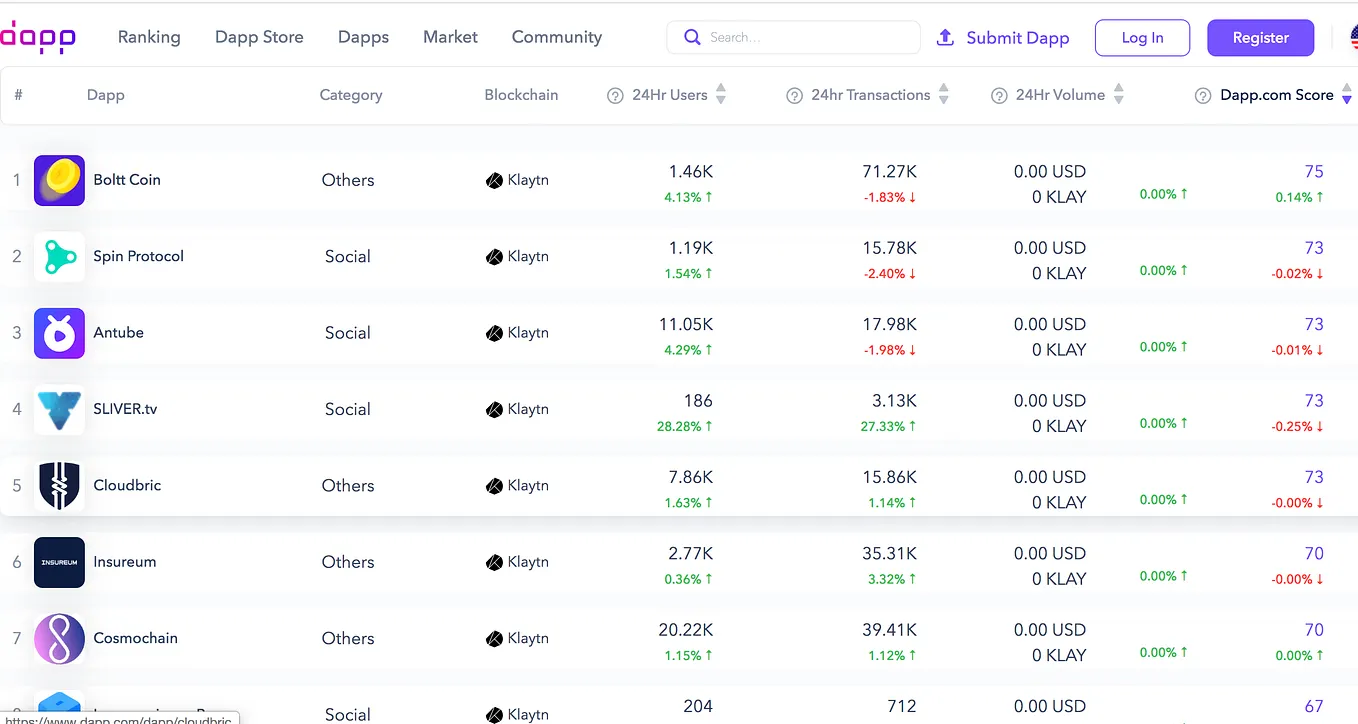Click the Submit Dapp upload icon

(x=945, y=37)
